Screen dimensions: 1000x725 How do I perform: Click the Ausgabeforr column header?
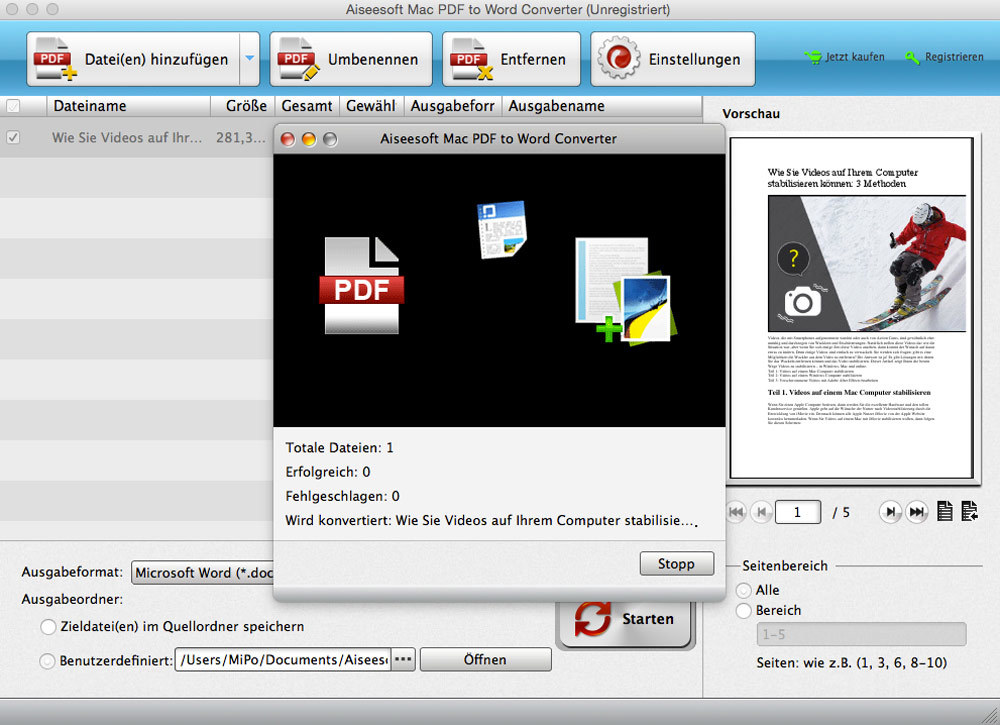click(x=453, y=106)
